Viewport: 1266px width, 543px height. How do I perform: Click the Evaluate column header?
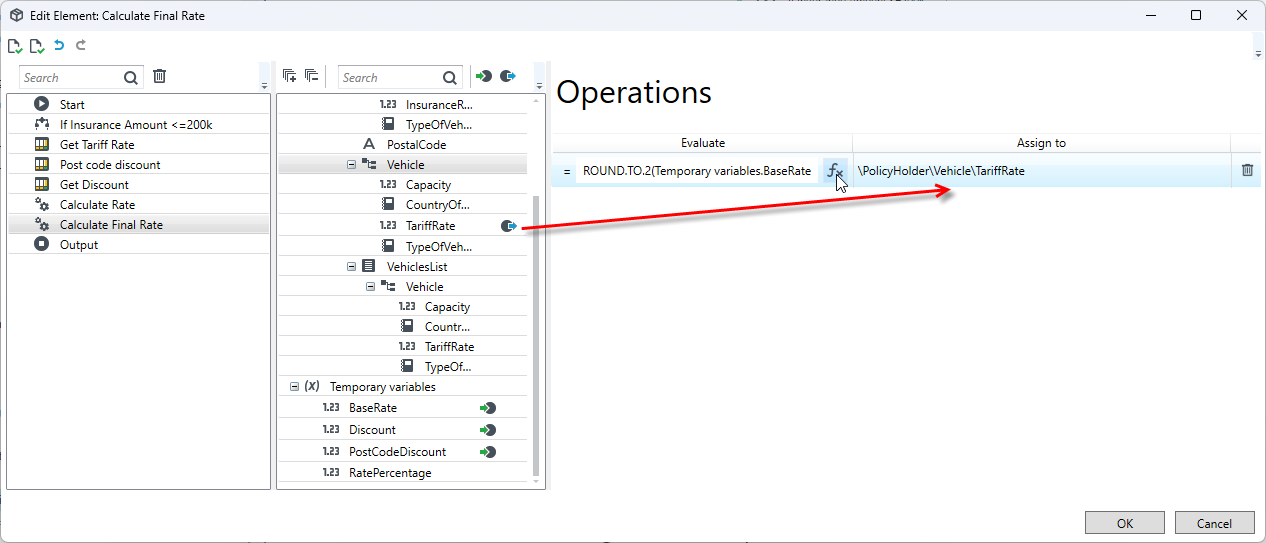pyautogui.click(x=703, y=143)
